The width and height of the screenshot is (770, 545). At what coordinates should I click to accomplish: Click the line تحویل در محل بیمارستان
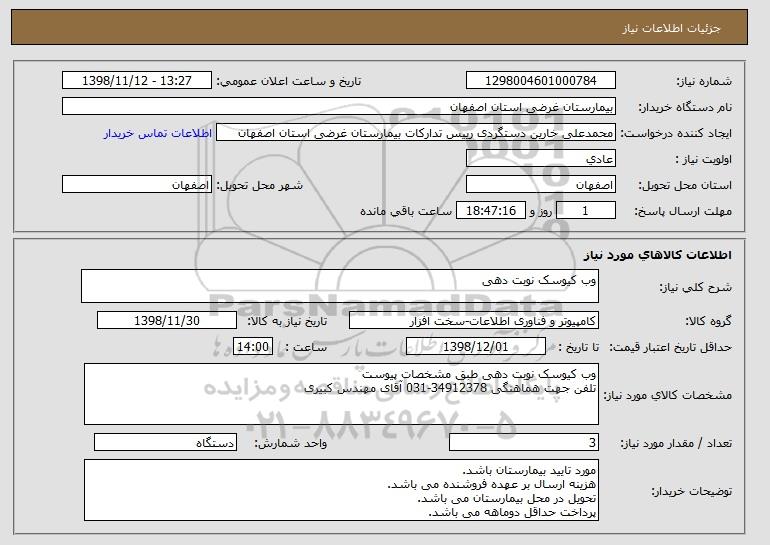tap(507, 498)
